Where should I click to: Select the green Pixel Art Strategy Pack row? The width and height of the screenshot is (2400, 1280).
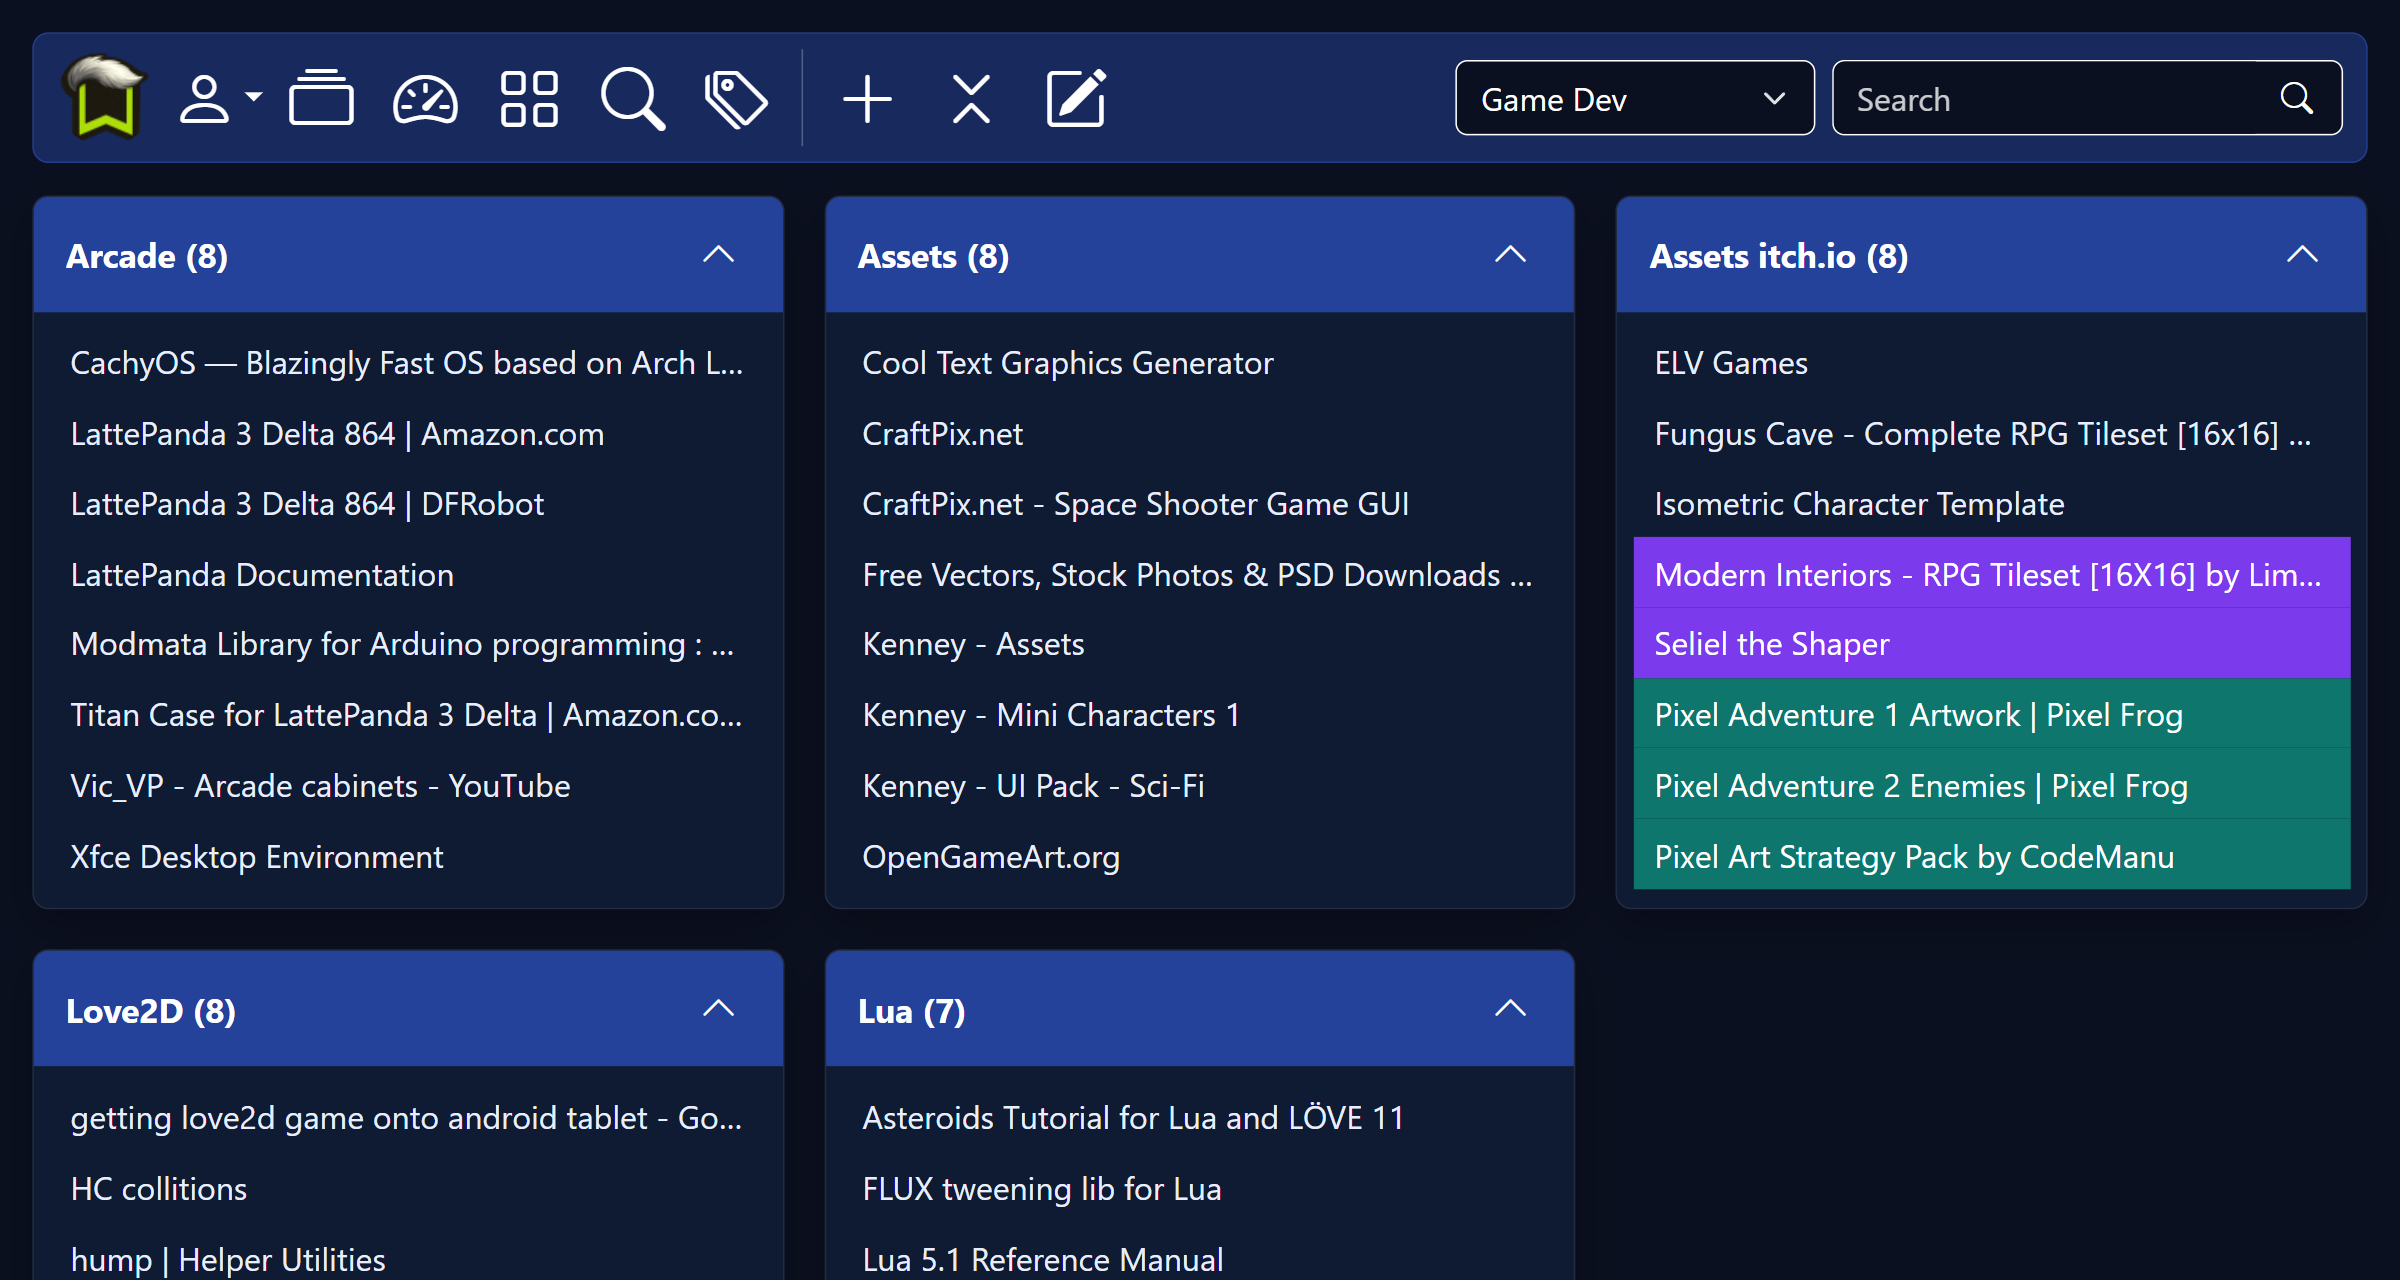click(1992, 855)
